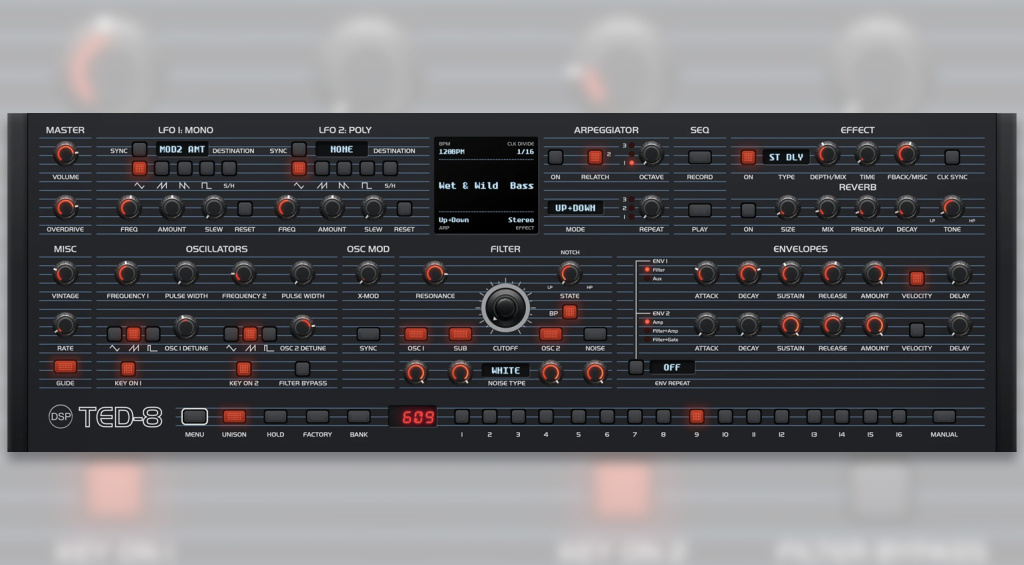The width and height of the screenshot is (1024, 565).
Task: Choose sawtooth wave for Oscillator 2
Action: click(249, 334)
